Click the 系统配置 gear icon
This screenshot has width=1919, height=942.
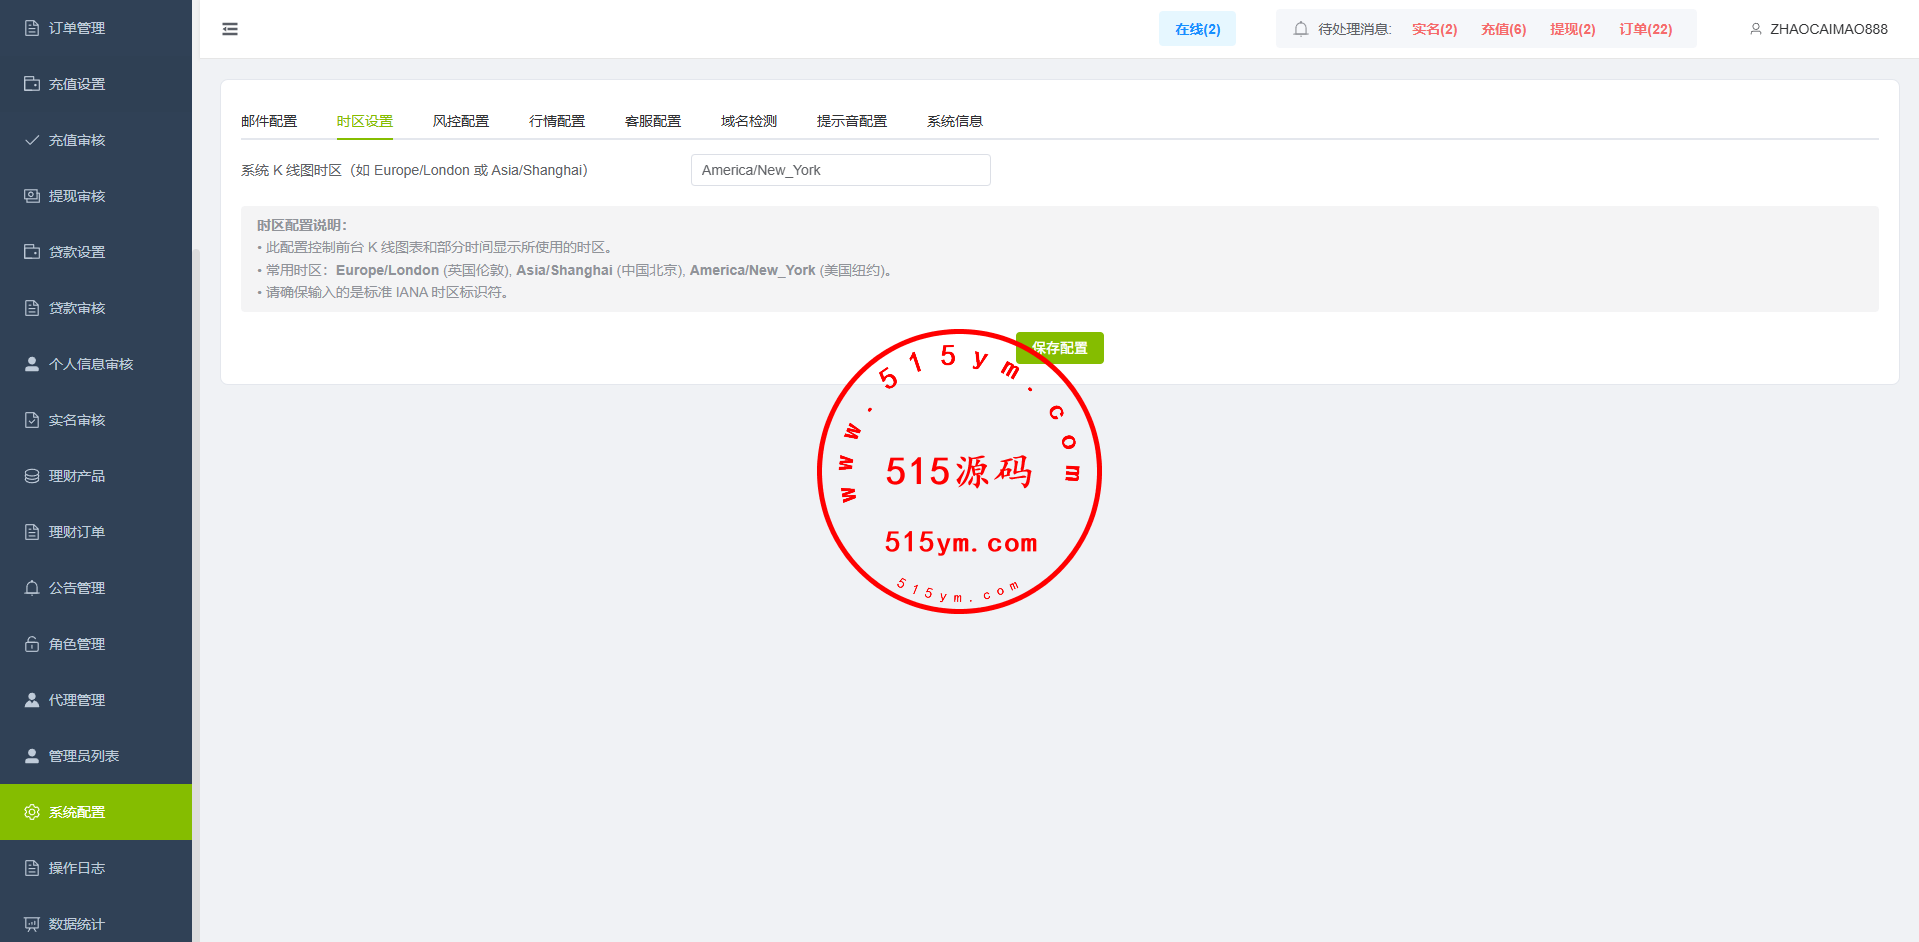pyautogui.click(x=32, y=812)
